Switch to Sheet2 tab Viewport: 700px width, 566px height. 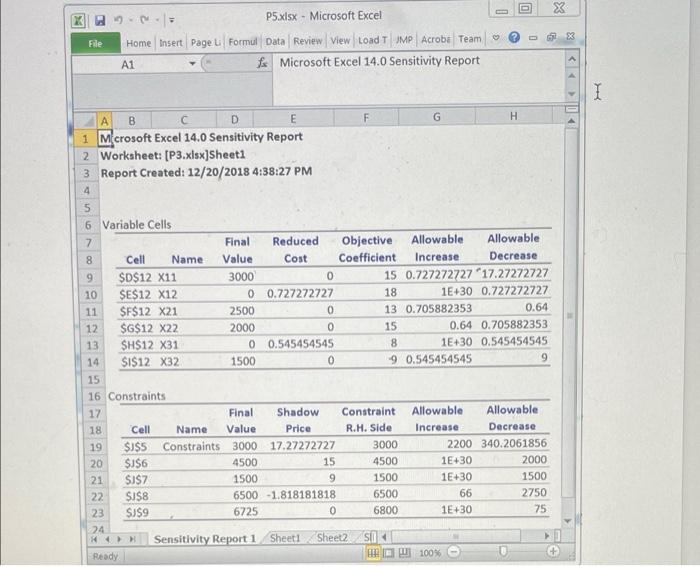point(332,538)
